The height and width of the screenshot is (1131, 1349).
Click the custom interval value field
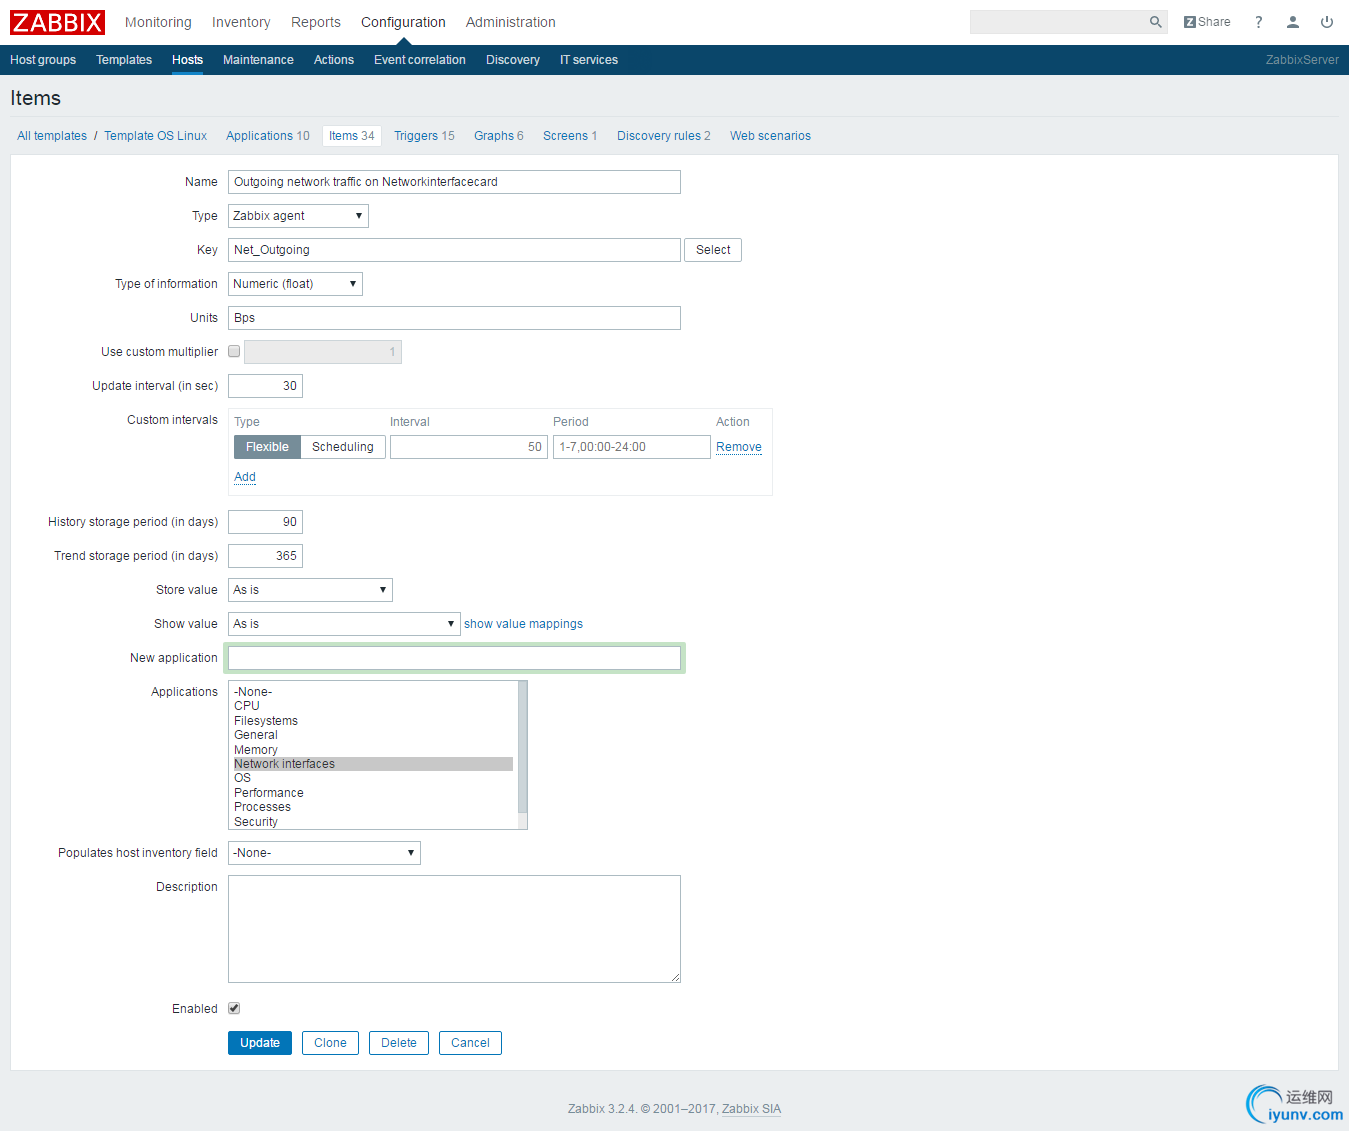point(469,447)
